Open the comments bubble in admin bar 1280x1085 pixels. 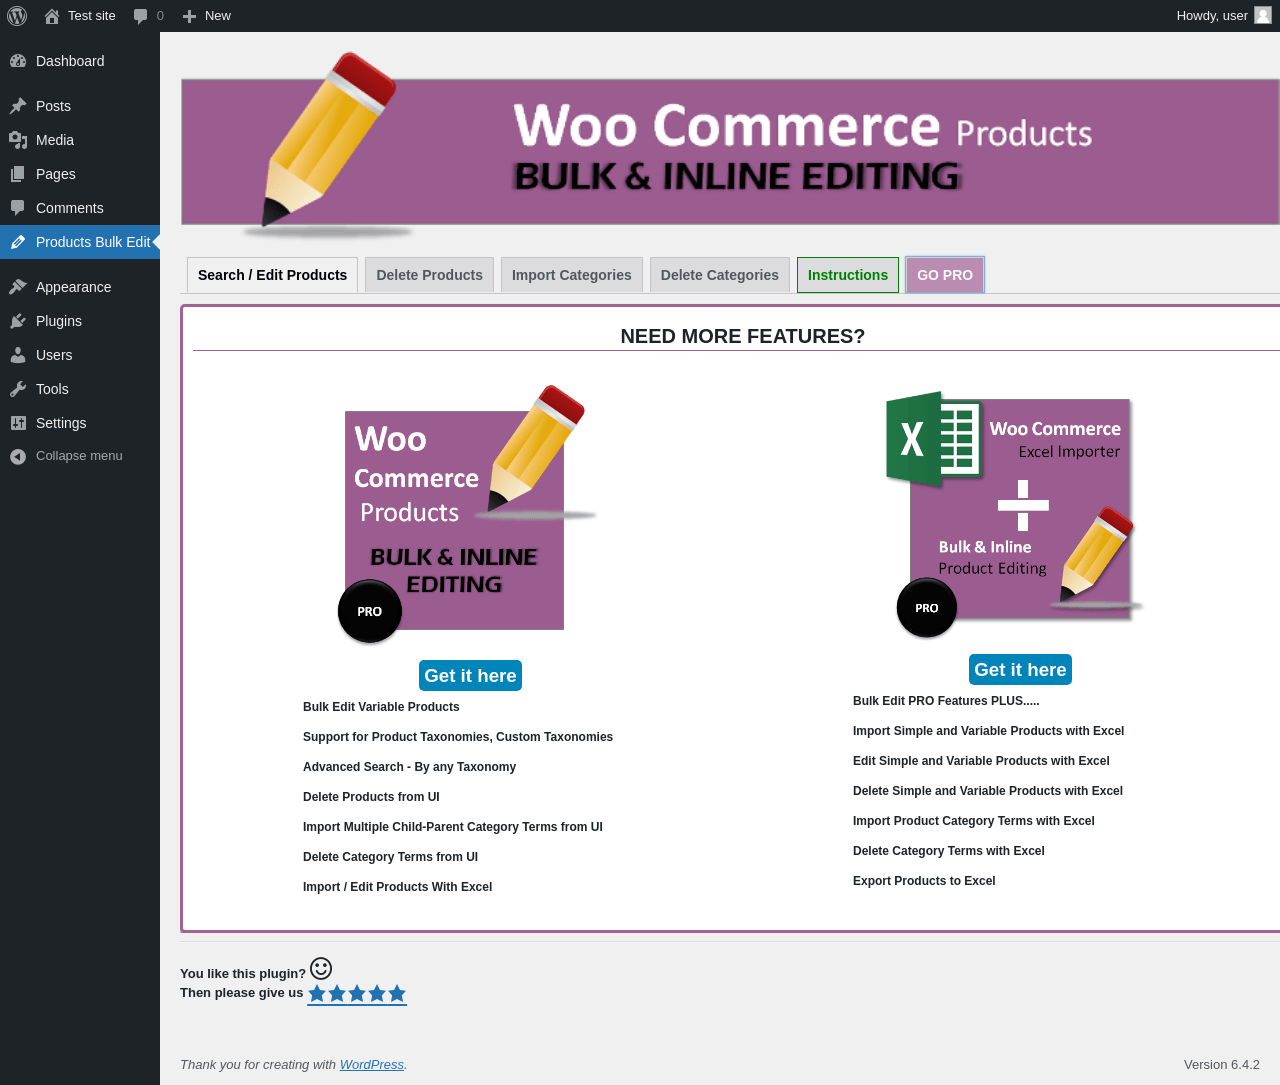[x=141, y=16]
